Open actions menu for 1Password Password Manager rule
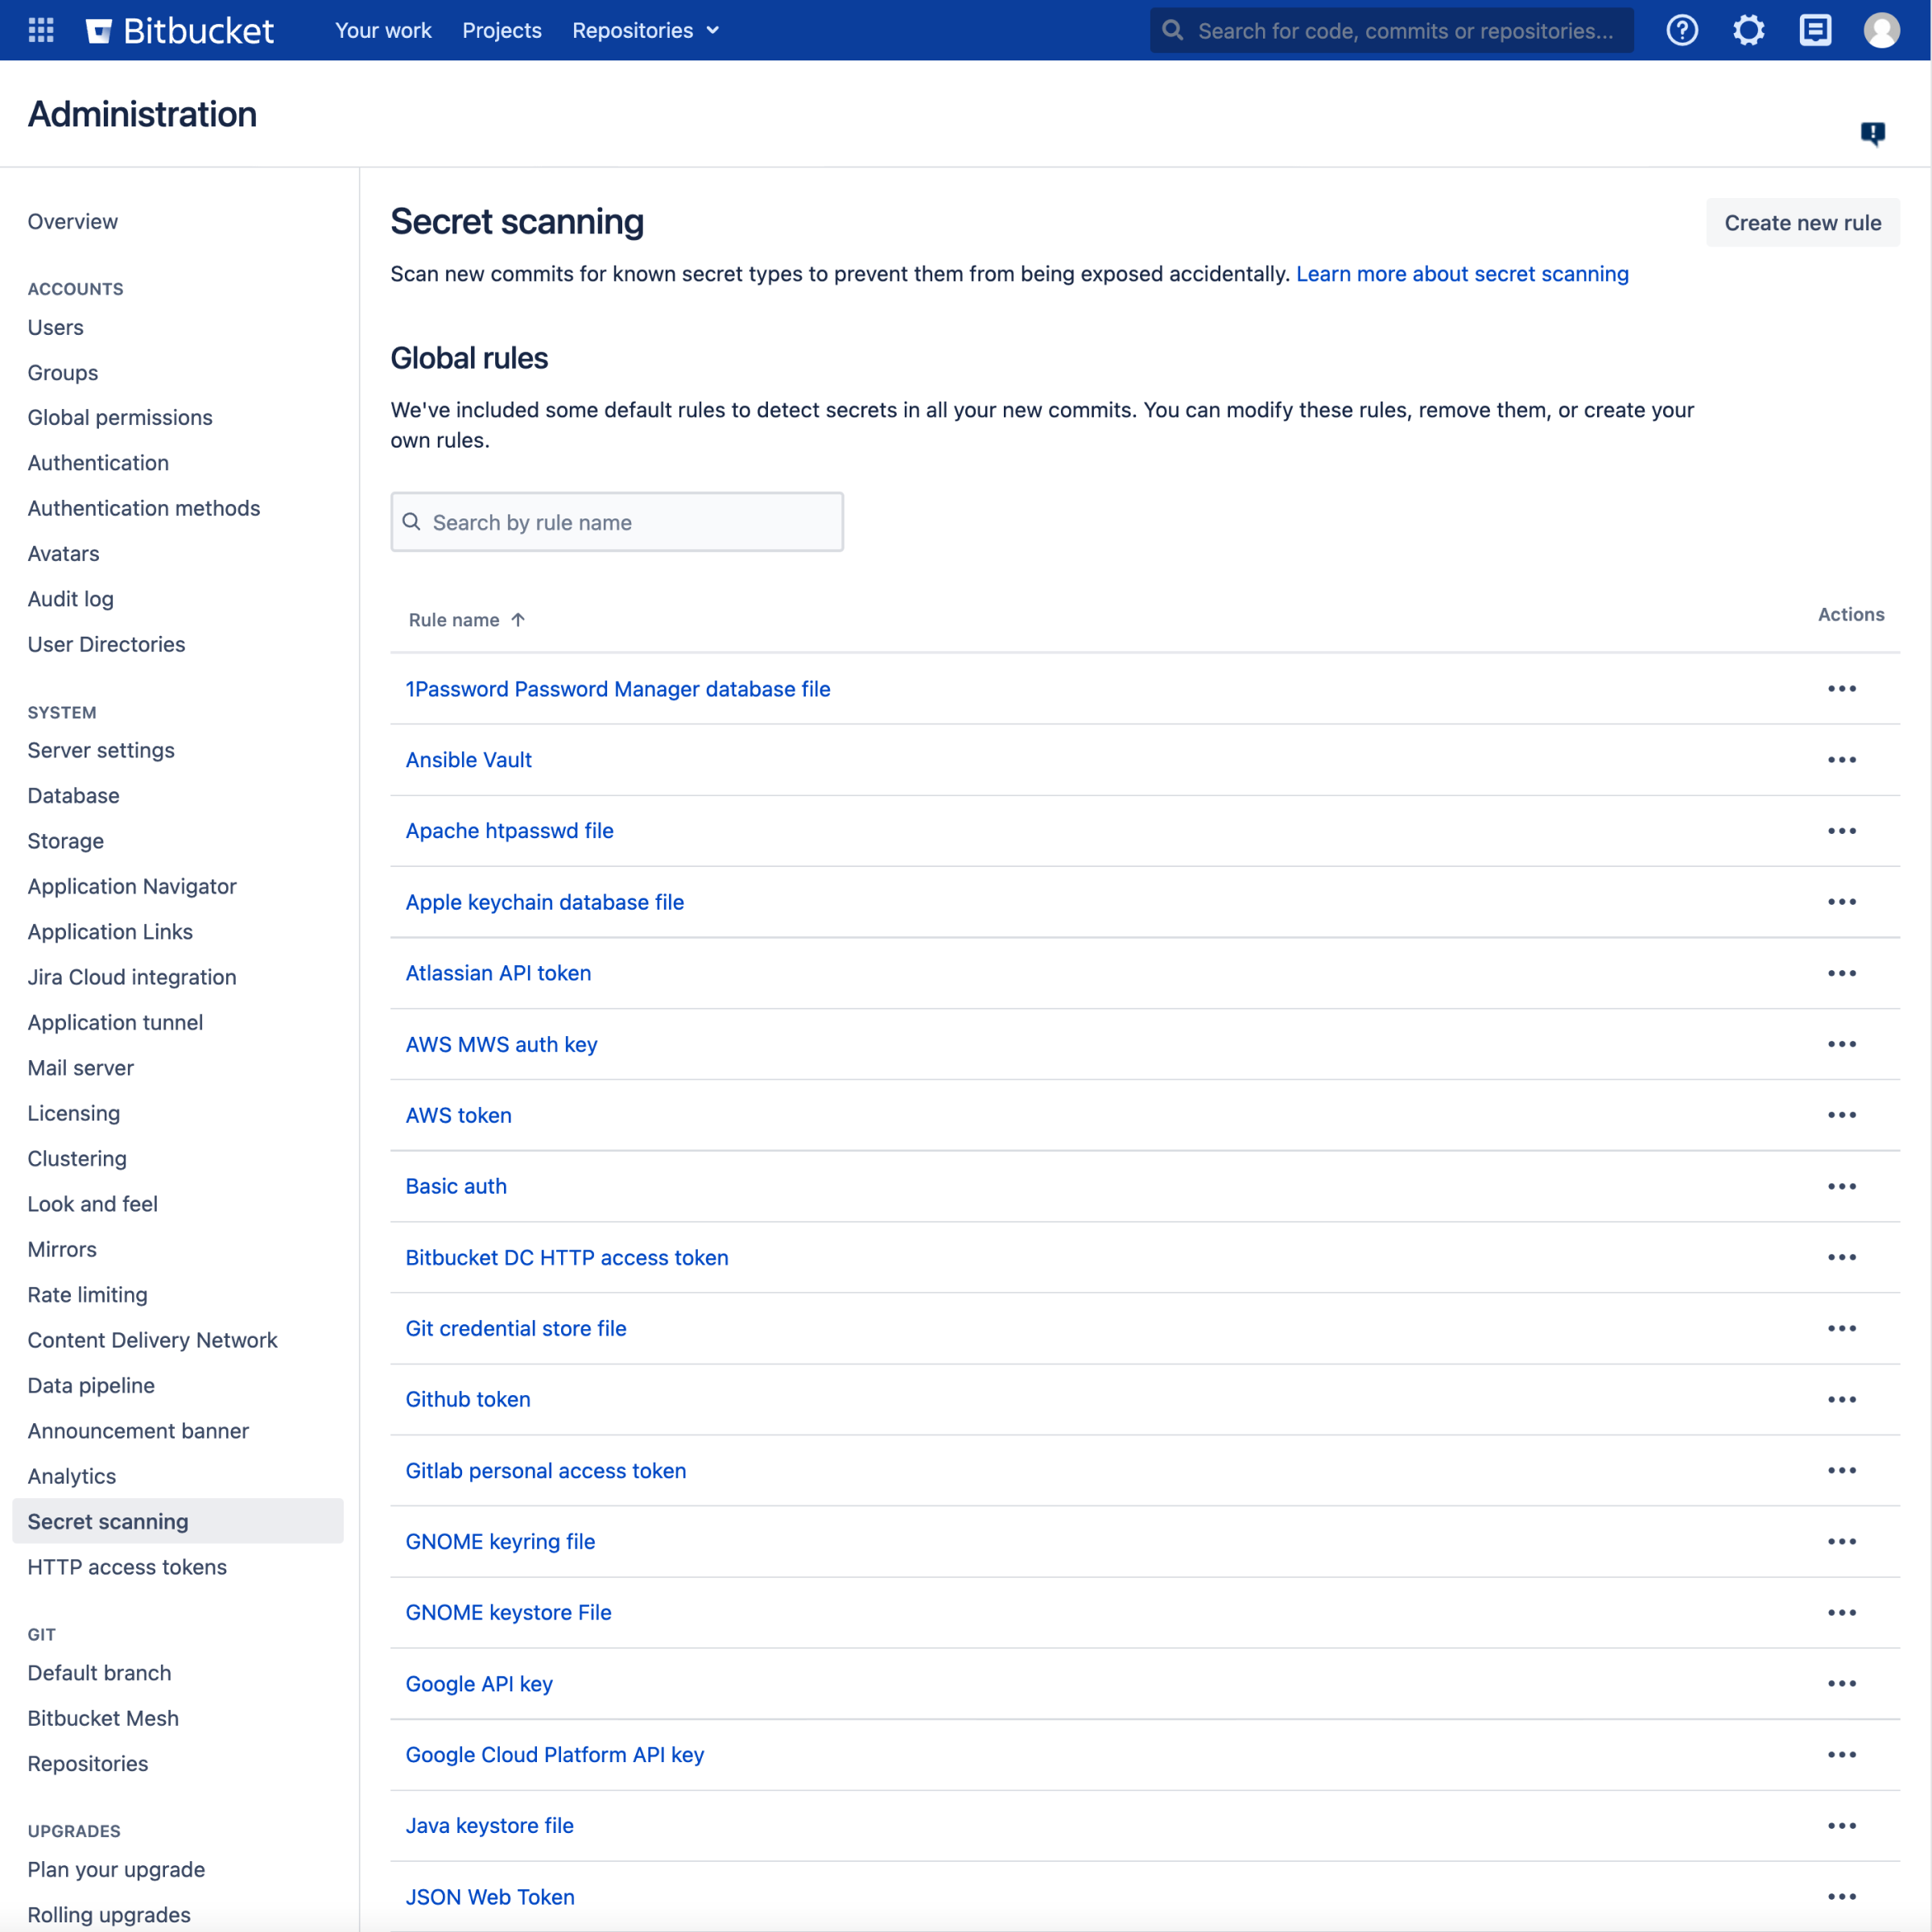1932x1932 pixels. click(1842, 689)
